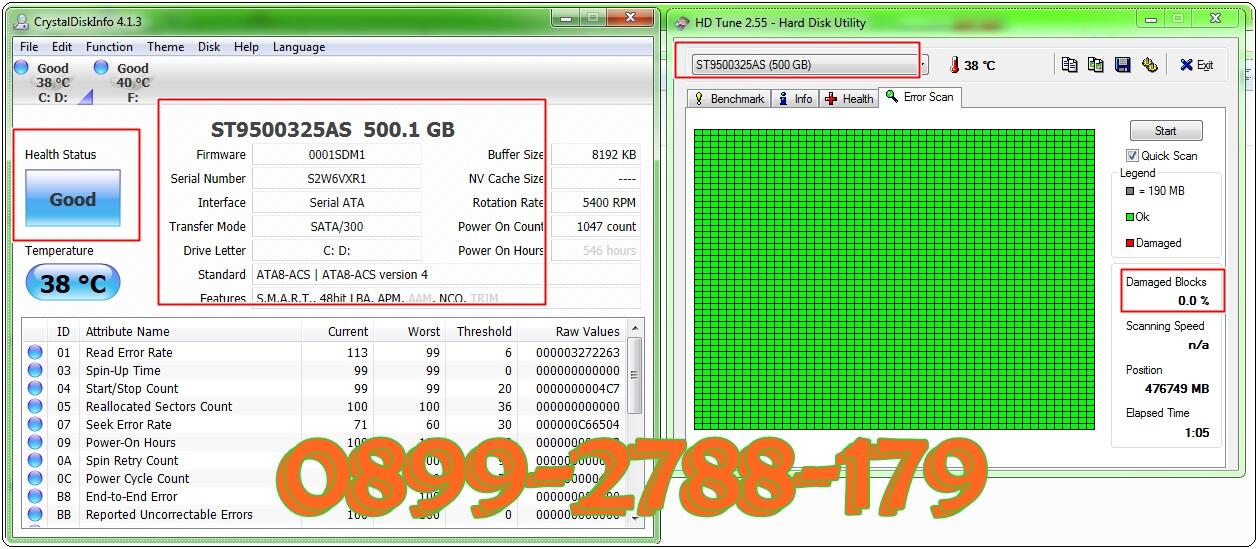Click the Standard field ATA8-ACS version 4

(446, 275)
